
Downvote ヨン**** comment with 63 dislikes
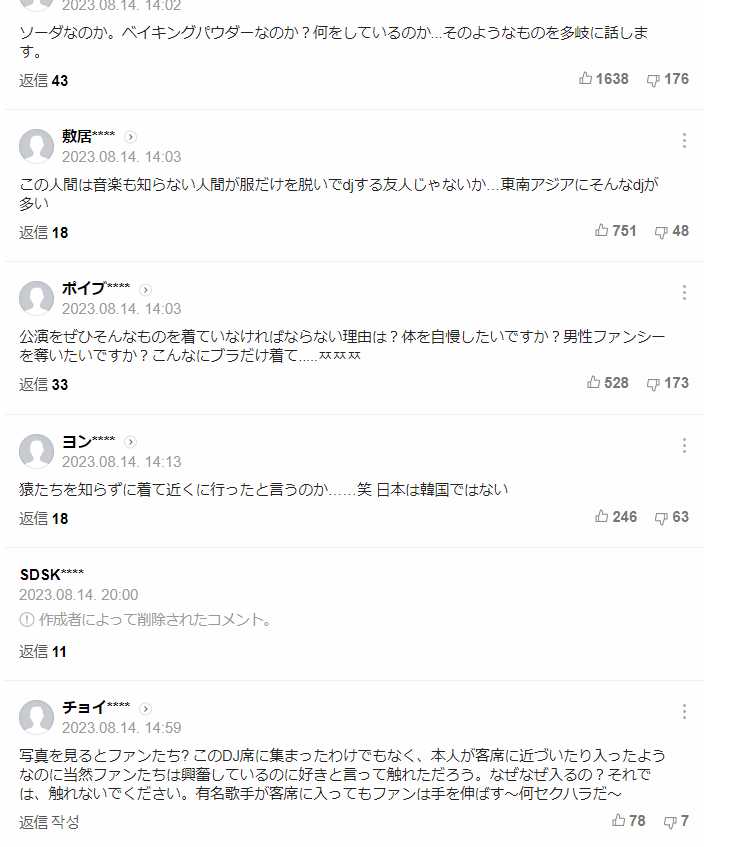pyautogui.click(x=672, y=517)
